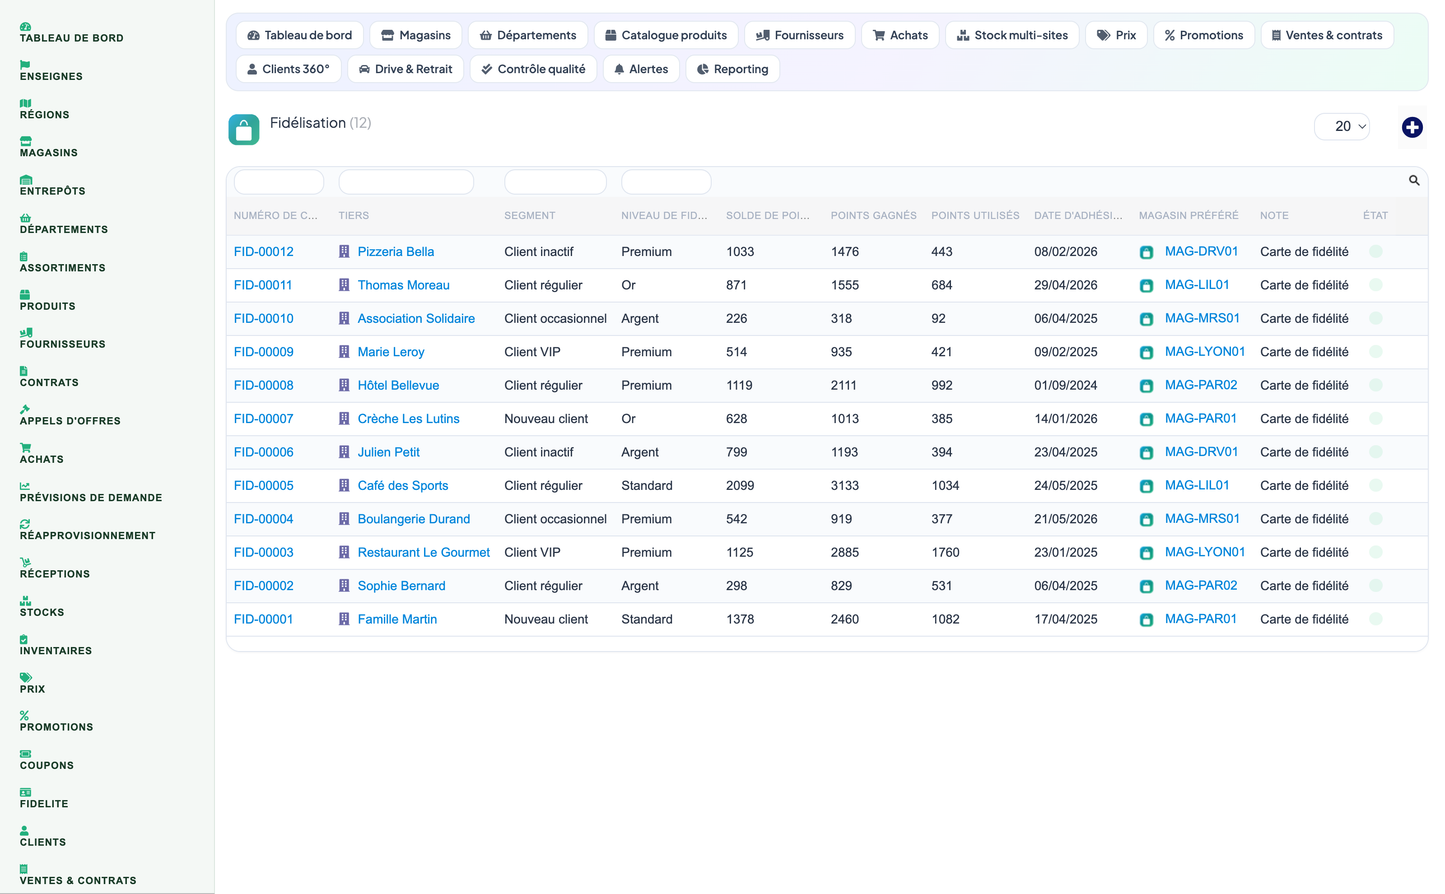Click the Prévisions de demande chart icon
The width and height of the screenshot is (1445, 894).
[25, 486]
